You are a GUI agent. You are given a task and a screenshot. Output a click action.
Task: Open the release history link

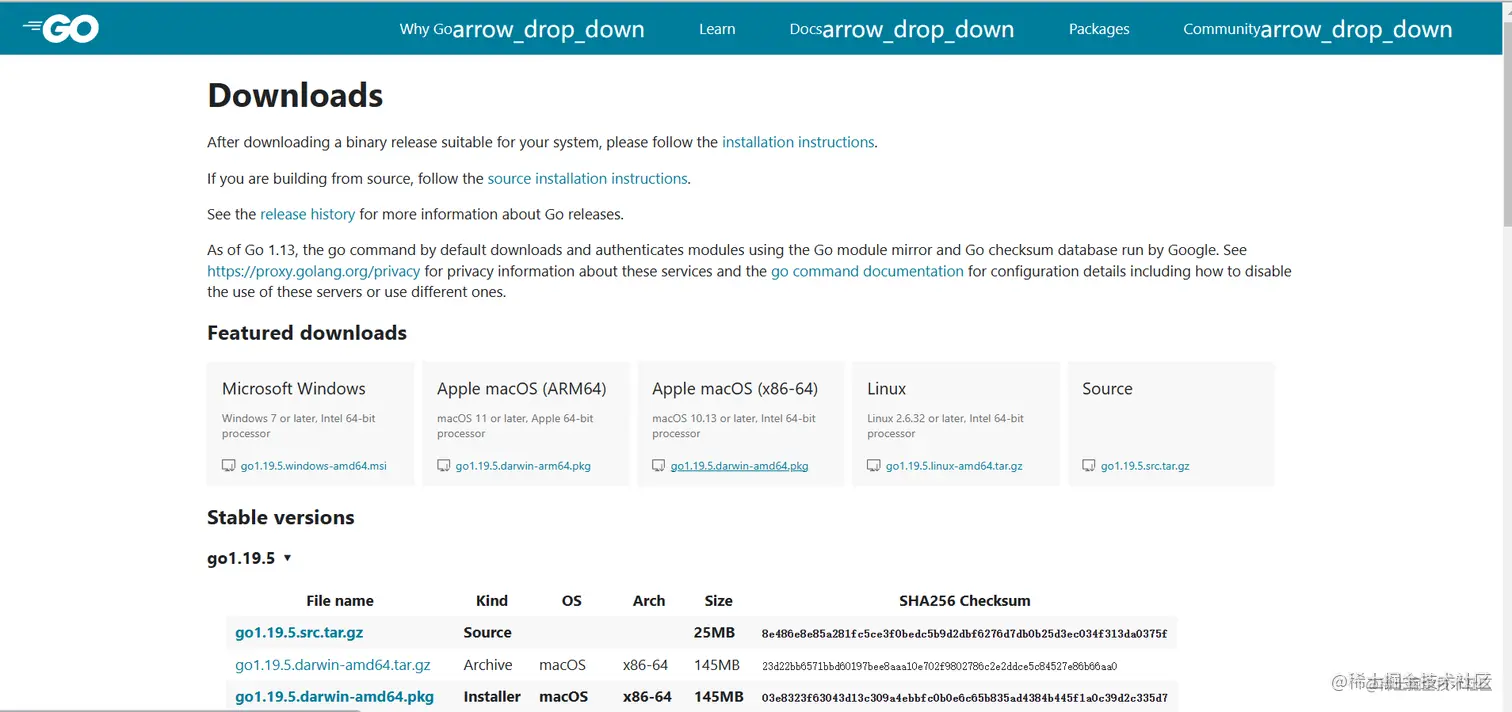coord(307,214)
